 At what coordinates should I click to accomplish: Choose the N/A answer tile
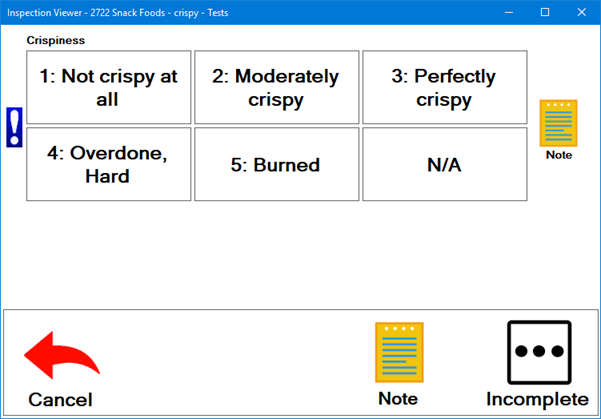point(443,164)
